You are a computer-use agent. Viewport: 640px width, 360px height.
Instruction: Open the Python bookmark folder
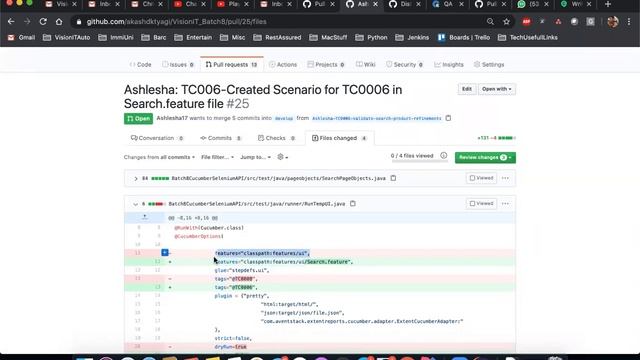click(371, 37)
